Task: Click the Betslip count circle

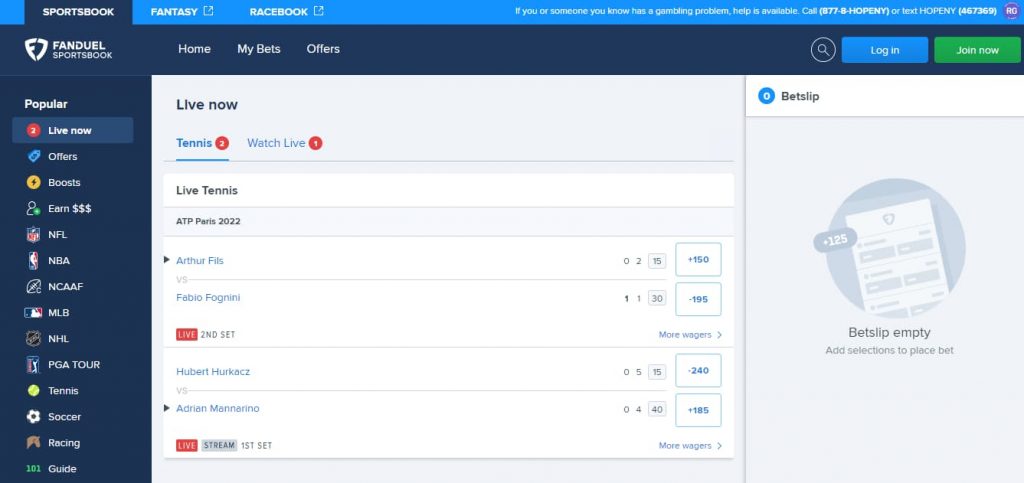Action: tap(766, 97)
